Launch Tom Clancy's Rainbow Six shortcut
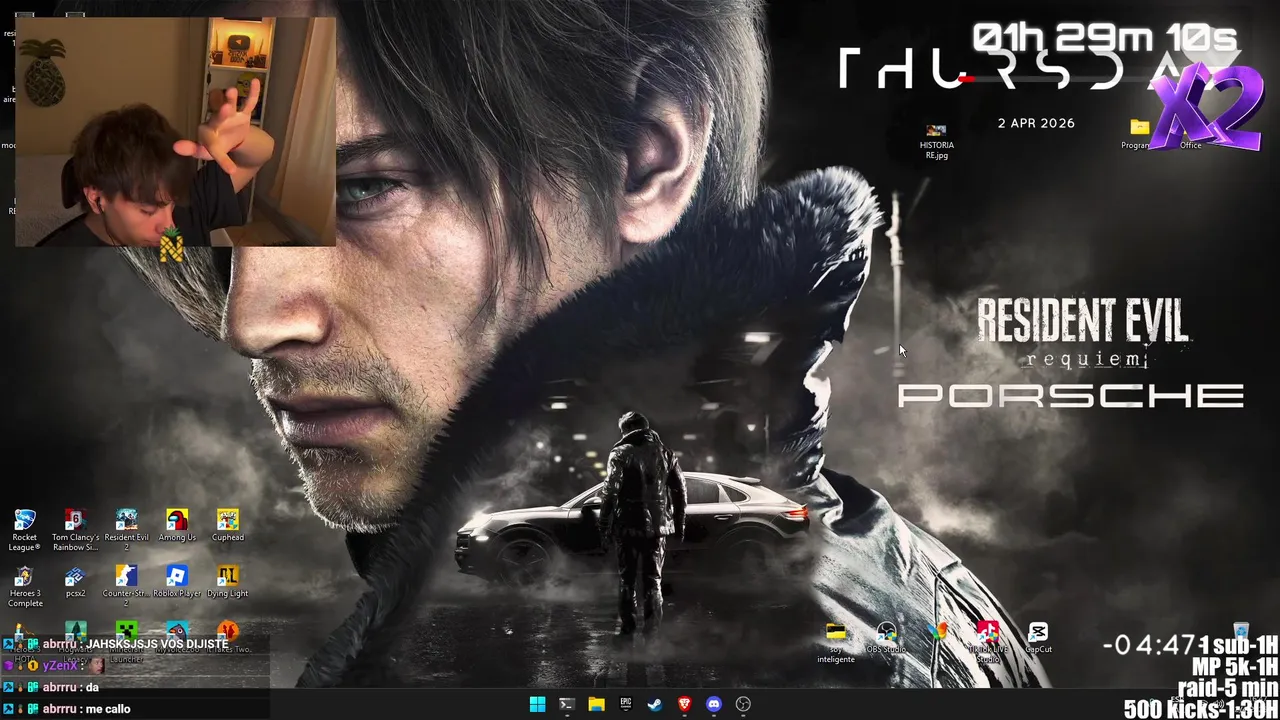 [x=75, y=529]
